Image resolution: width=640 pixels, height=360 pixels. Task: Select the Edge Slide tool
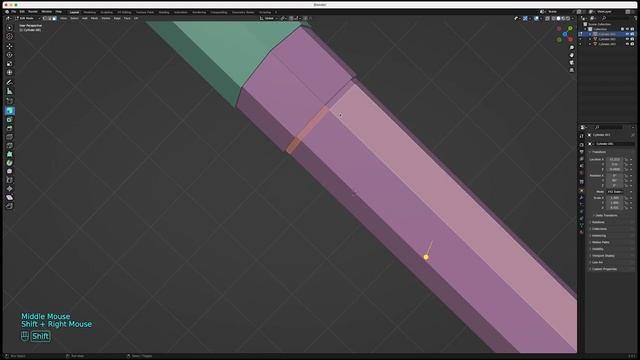pyautogui.click(x=9, y=180)
